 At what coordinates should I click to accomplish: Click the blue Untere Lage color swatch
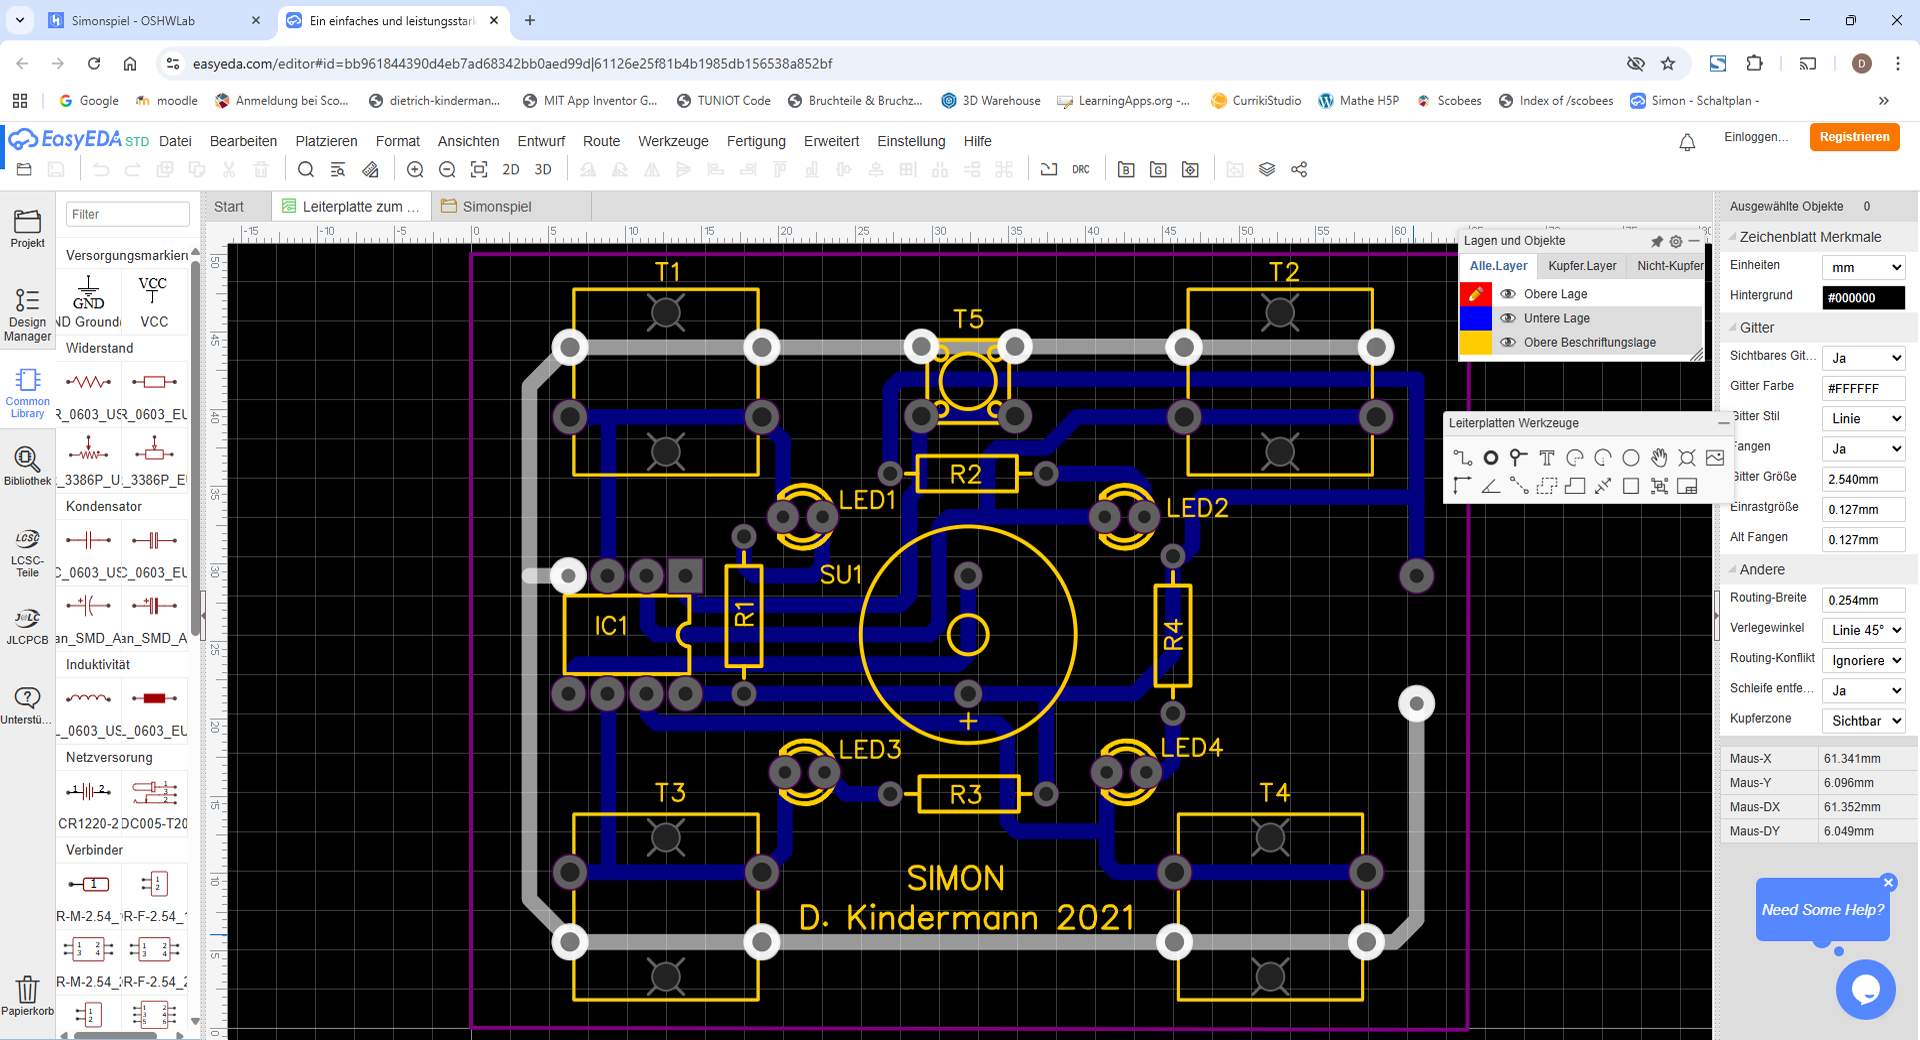point(1475,318)
